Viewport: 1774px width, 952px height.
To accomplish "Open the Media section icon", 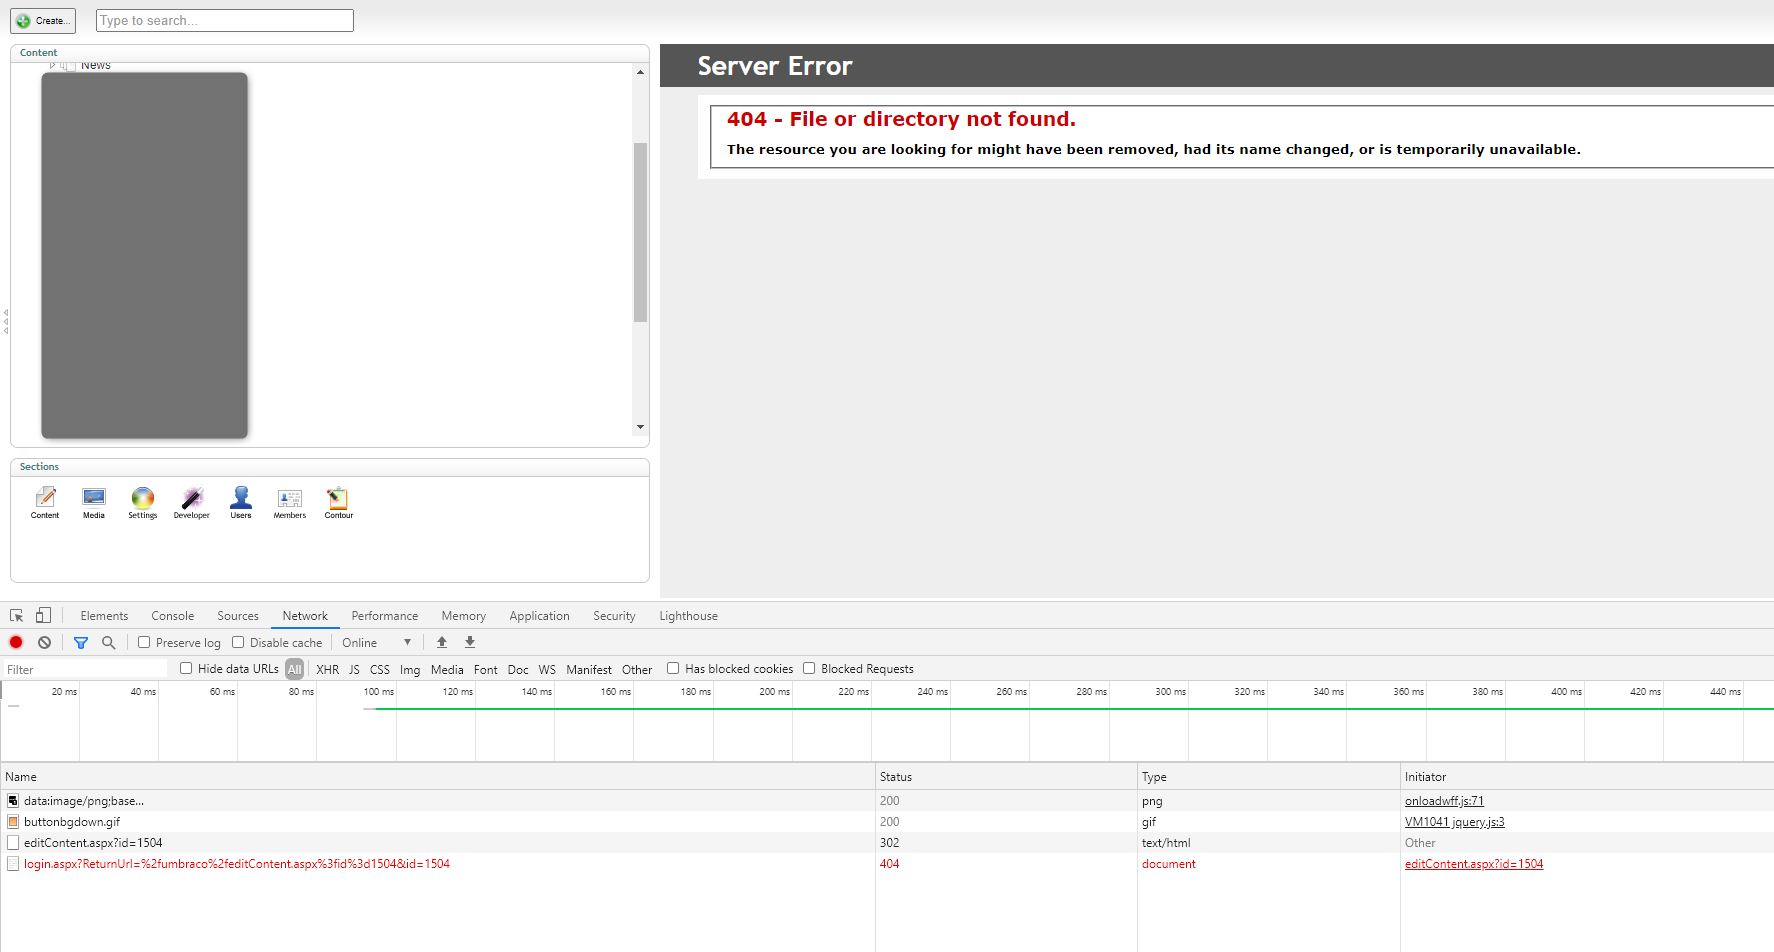I will click(x=94, y=502).
